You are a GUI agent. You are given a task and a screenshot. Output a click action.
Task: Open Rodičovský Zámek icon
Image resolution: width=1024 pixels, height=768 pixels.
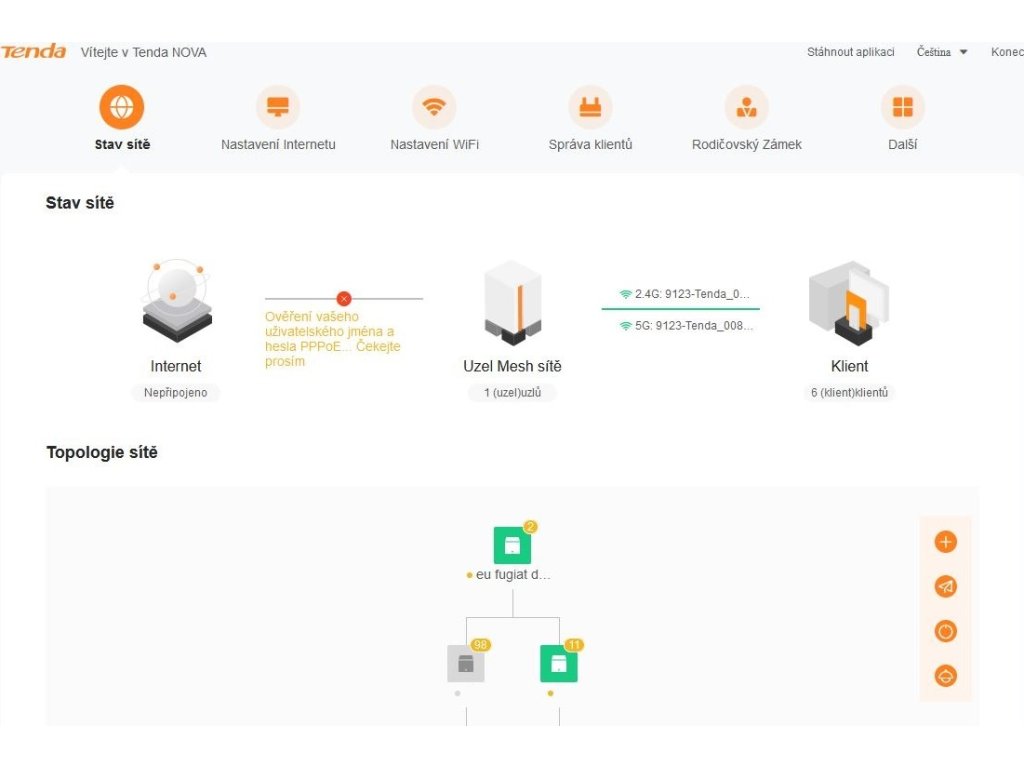click(746, 107)
